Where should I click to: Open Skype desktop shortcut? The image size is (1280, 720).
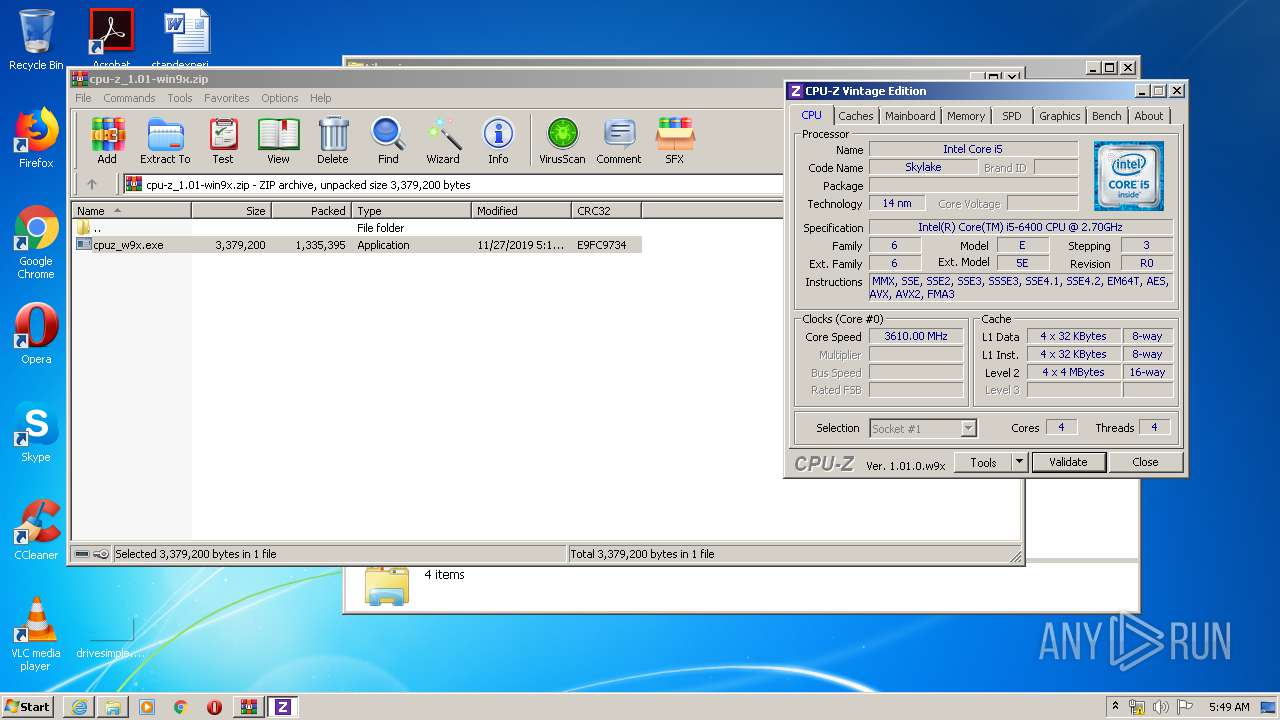[36, 432]
